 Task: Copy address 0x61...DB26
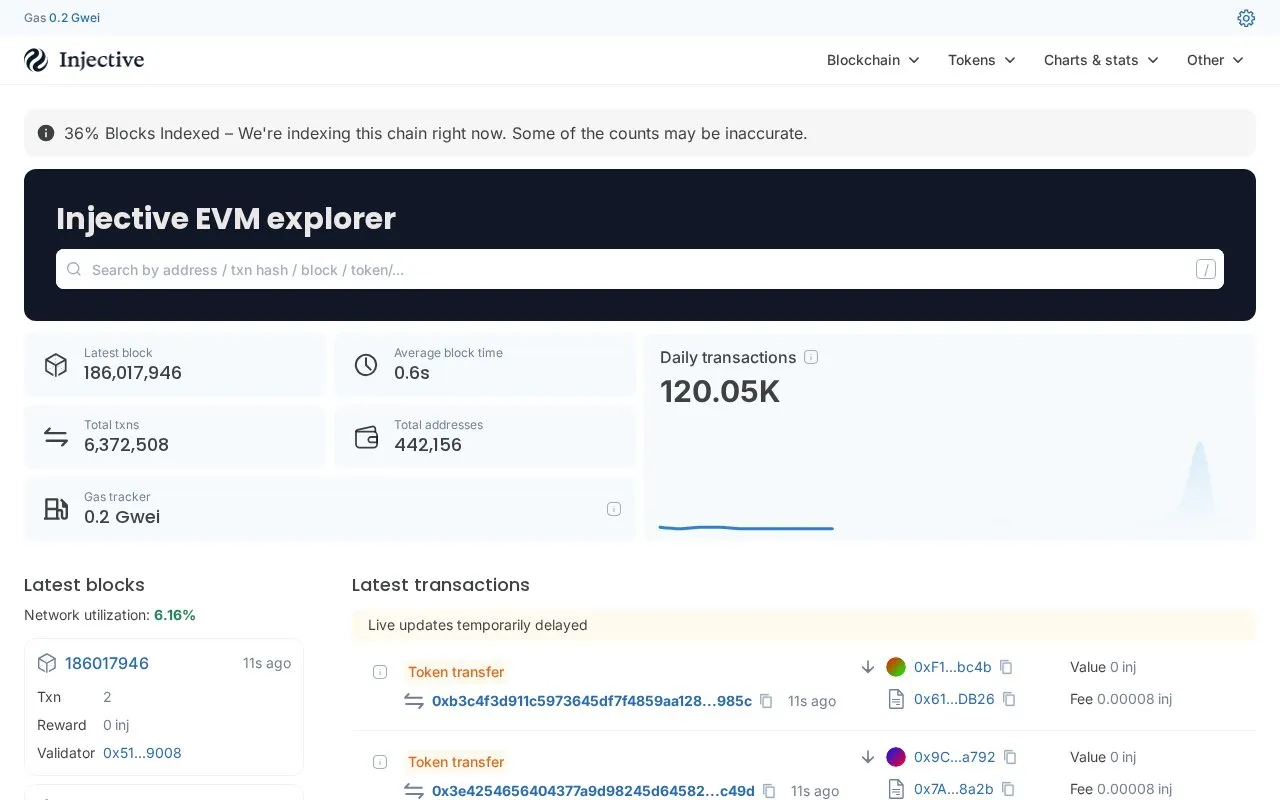click(x=1009, y=699)
